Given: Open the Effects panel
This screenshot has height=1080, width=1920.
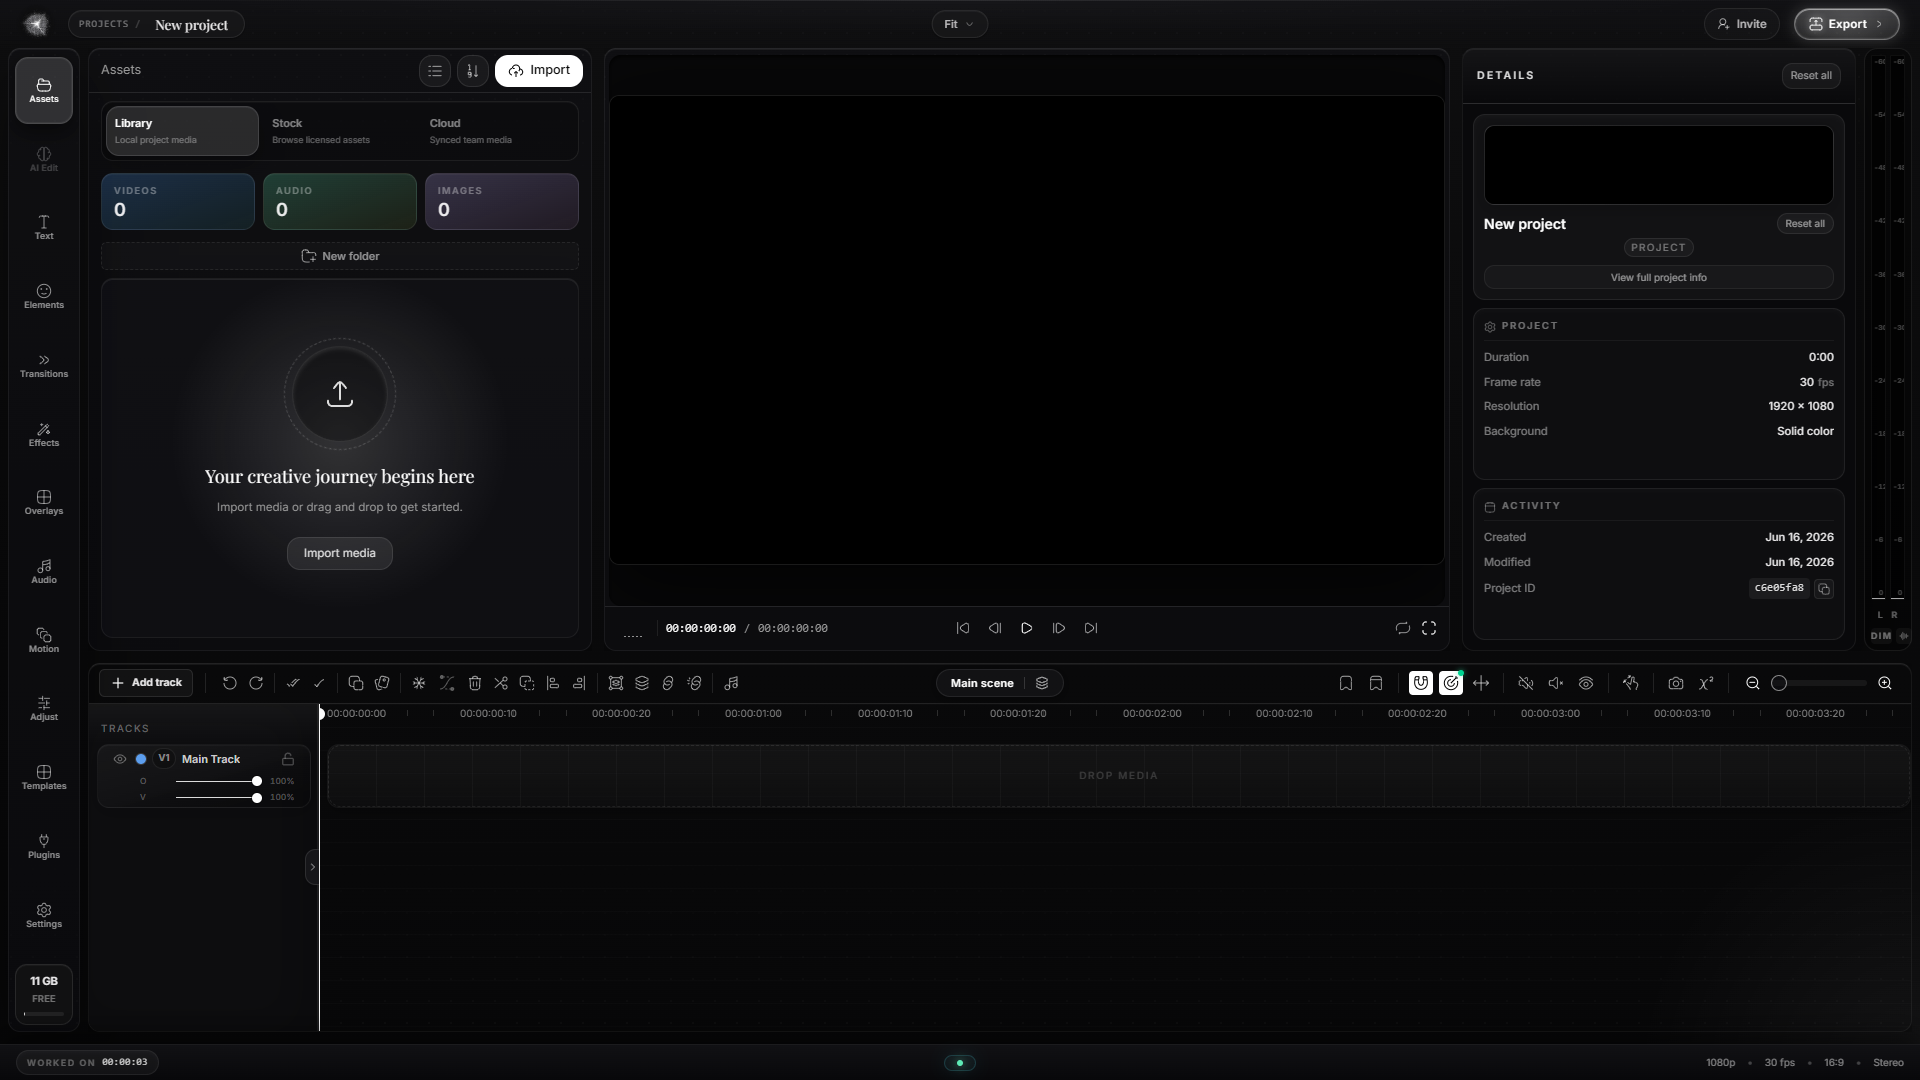Looking at the screenshot, I should pyautogui.click(x=44, y=435).
